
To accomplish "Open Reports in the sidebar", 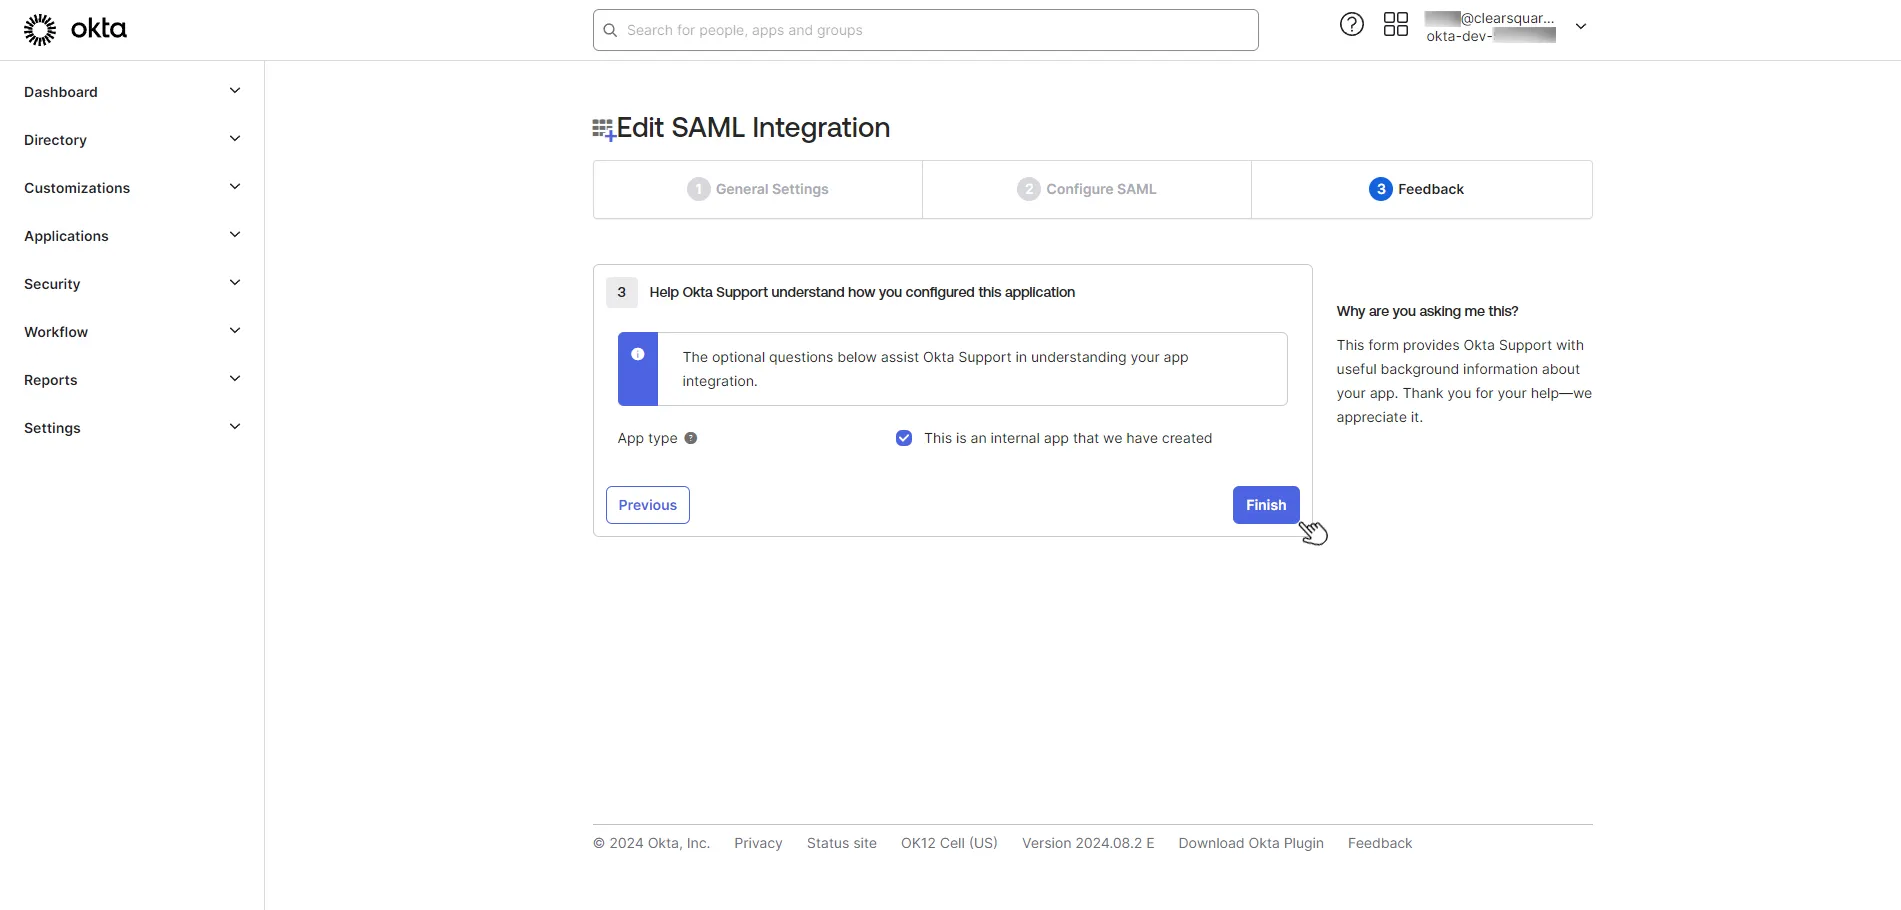I will pos(50,380).
